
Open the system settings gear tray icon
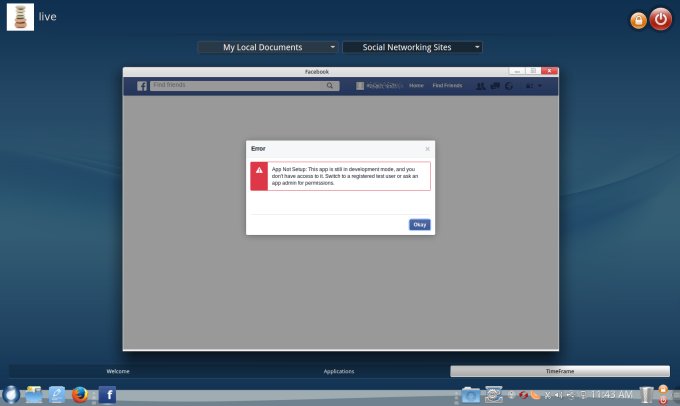click(x=494, y=395)
